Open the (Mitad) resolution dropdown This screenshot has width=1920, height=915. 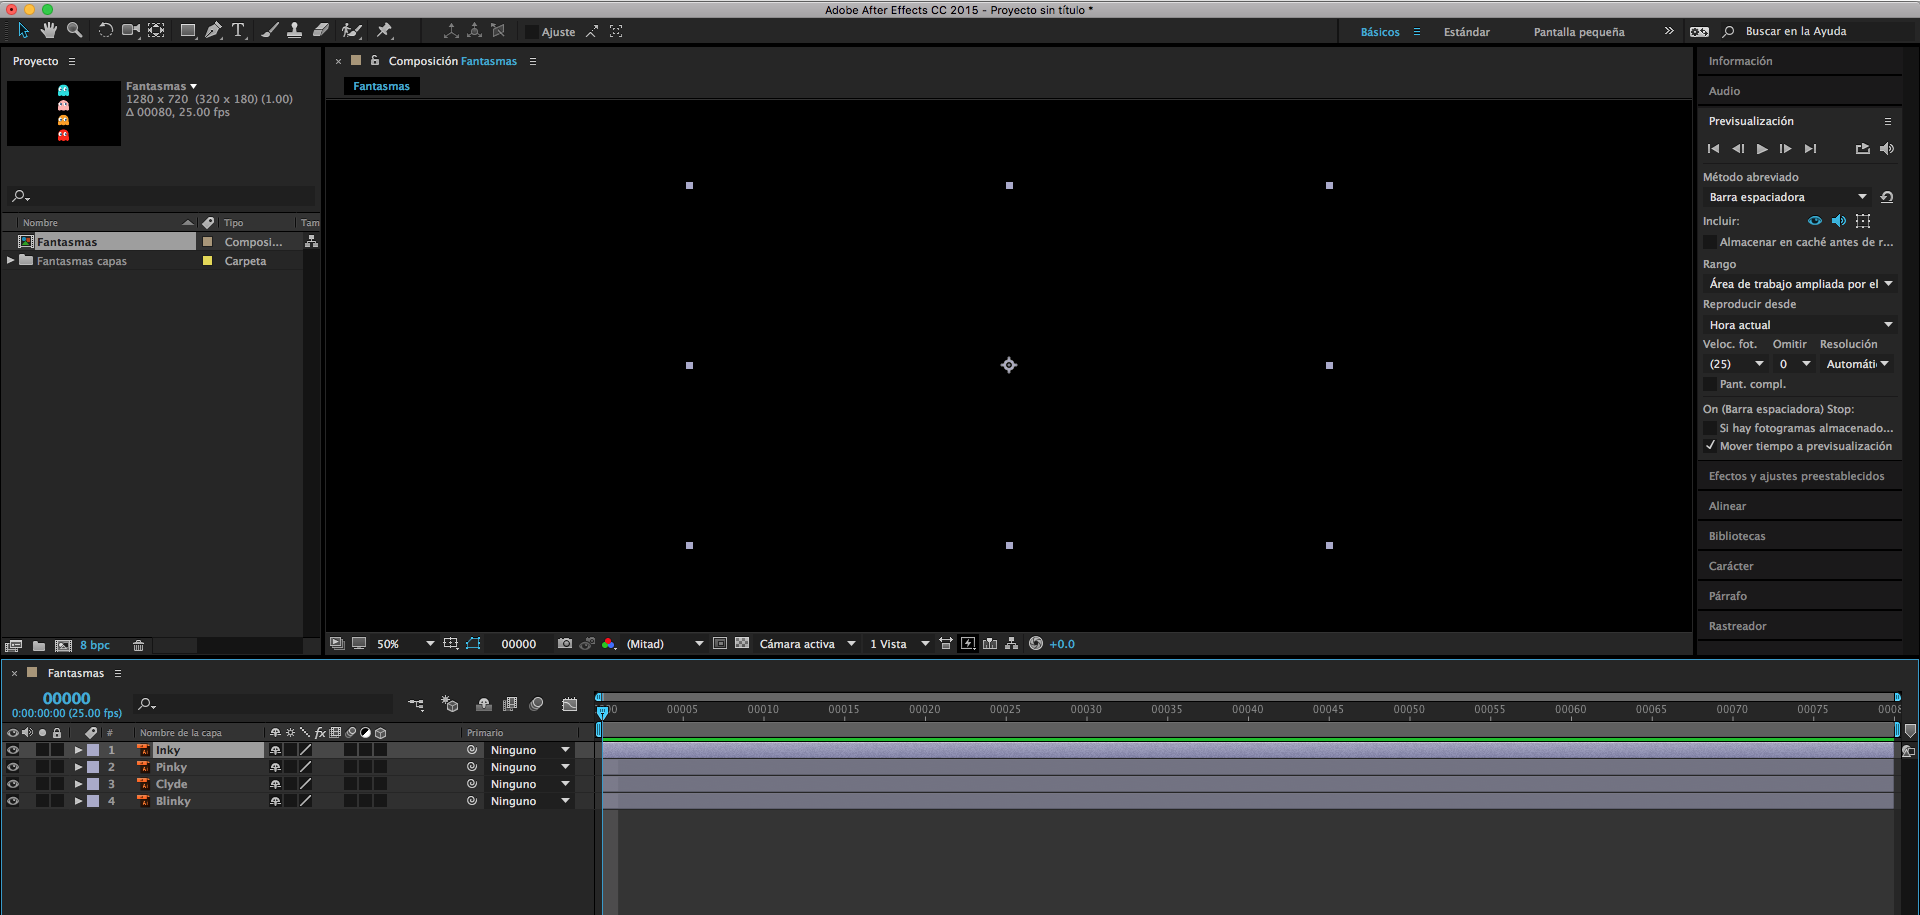point(665,644)
